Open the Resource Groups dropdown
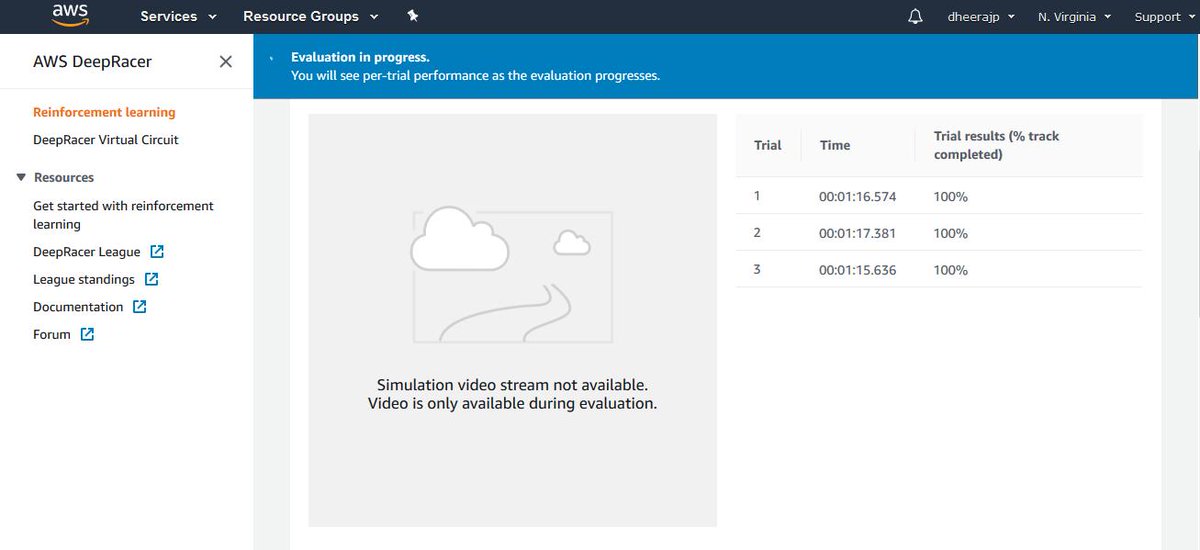The width and height of the screenshot is (1200, 550). coord(311,17)
